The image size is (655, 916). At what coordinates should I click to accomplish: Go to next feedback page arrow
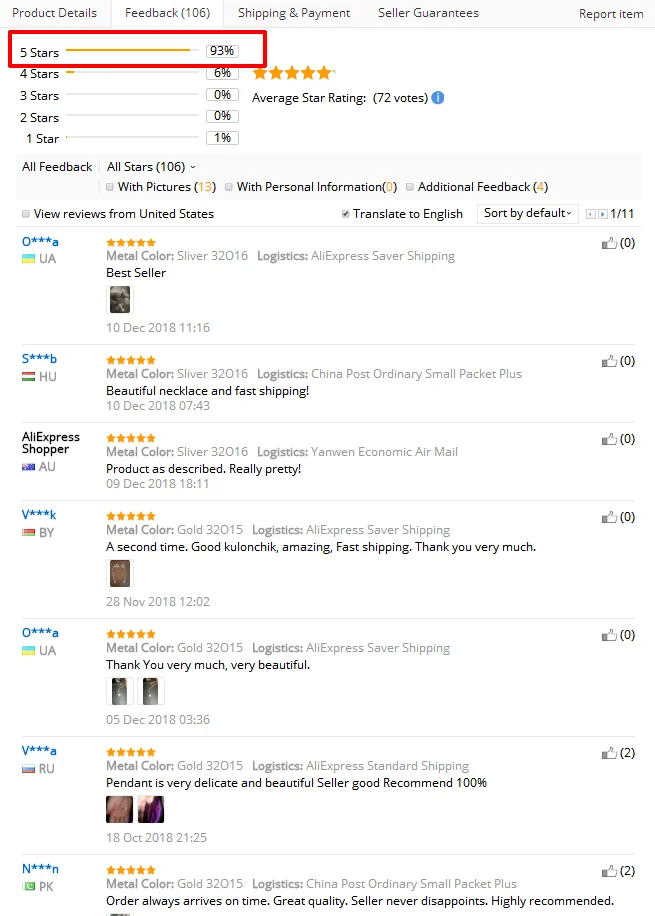(602, 214)
